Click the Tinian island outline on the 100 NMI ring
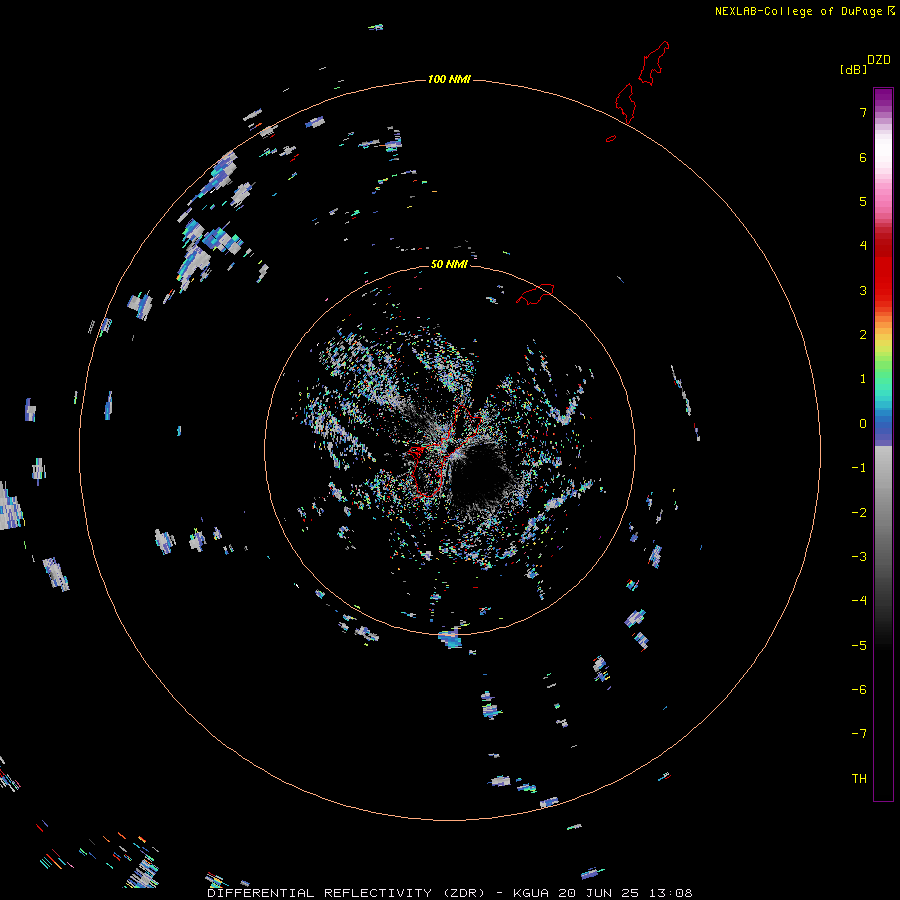900x900 pixels. pyautogui.click(x=625, y=103)
